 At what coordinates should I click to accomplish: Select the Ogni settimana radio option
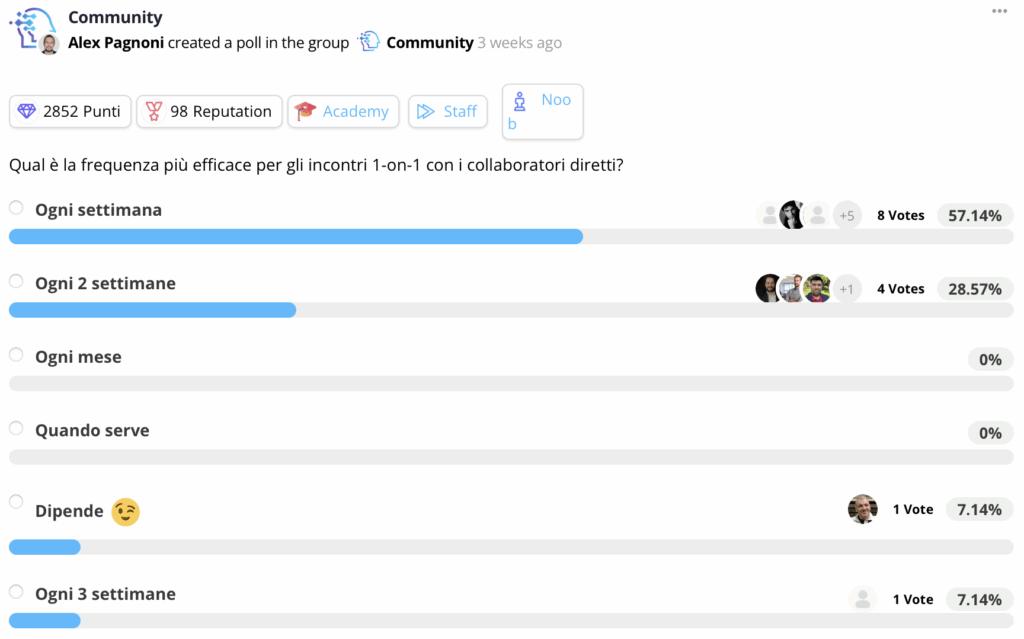pyautogui.click(x=16, y=208)
